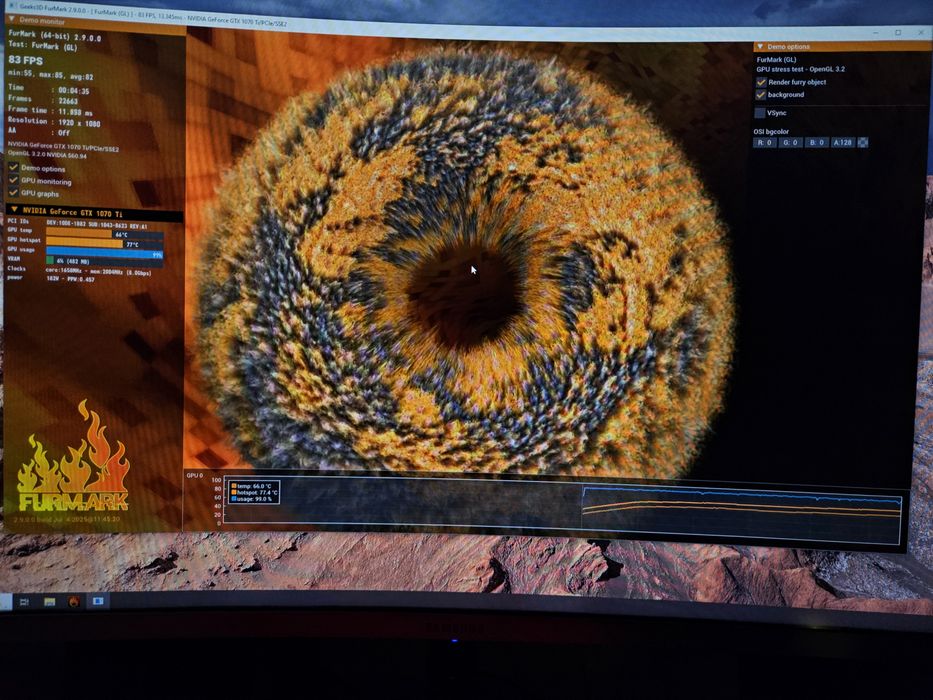The height and width of the screenshot is (700, 933).
Task: Click the graph legend temp entry
Action: pyautogui.click(x=251, y=486)
